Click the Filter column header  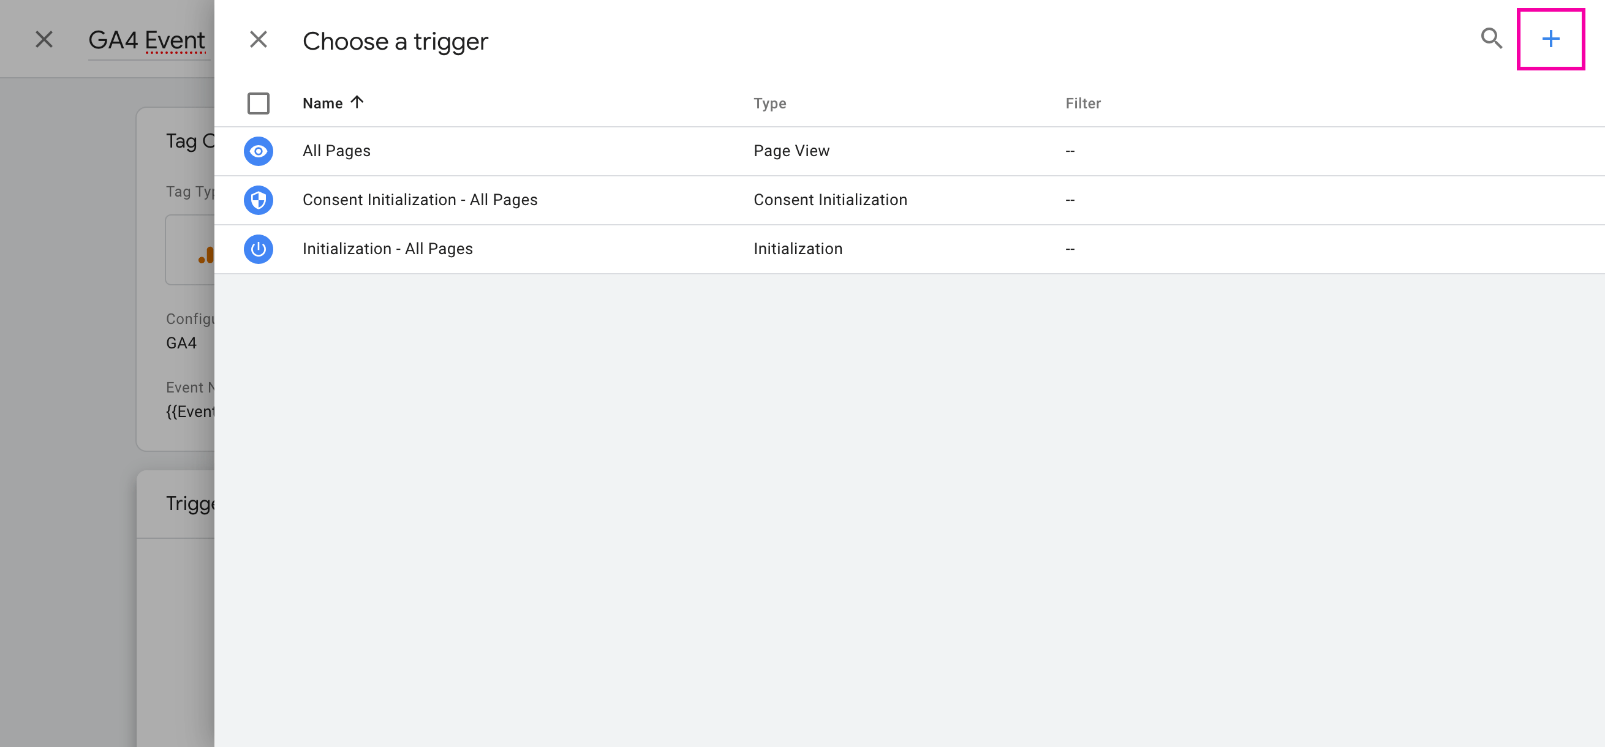pyautogui.click(x=1083, y=103)
